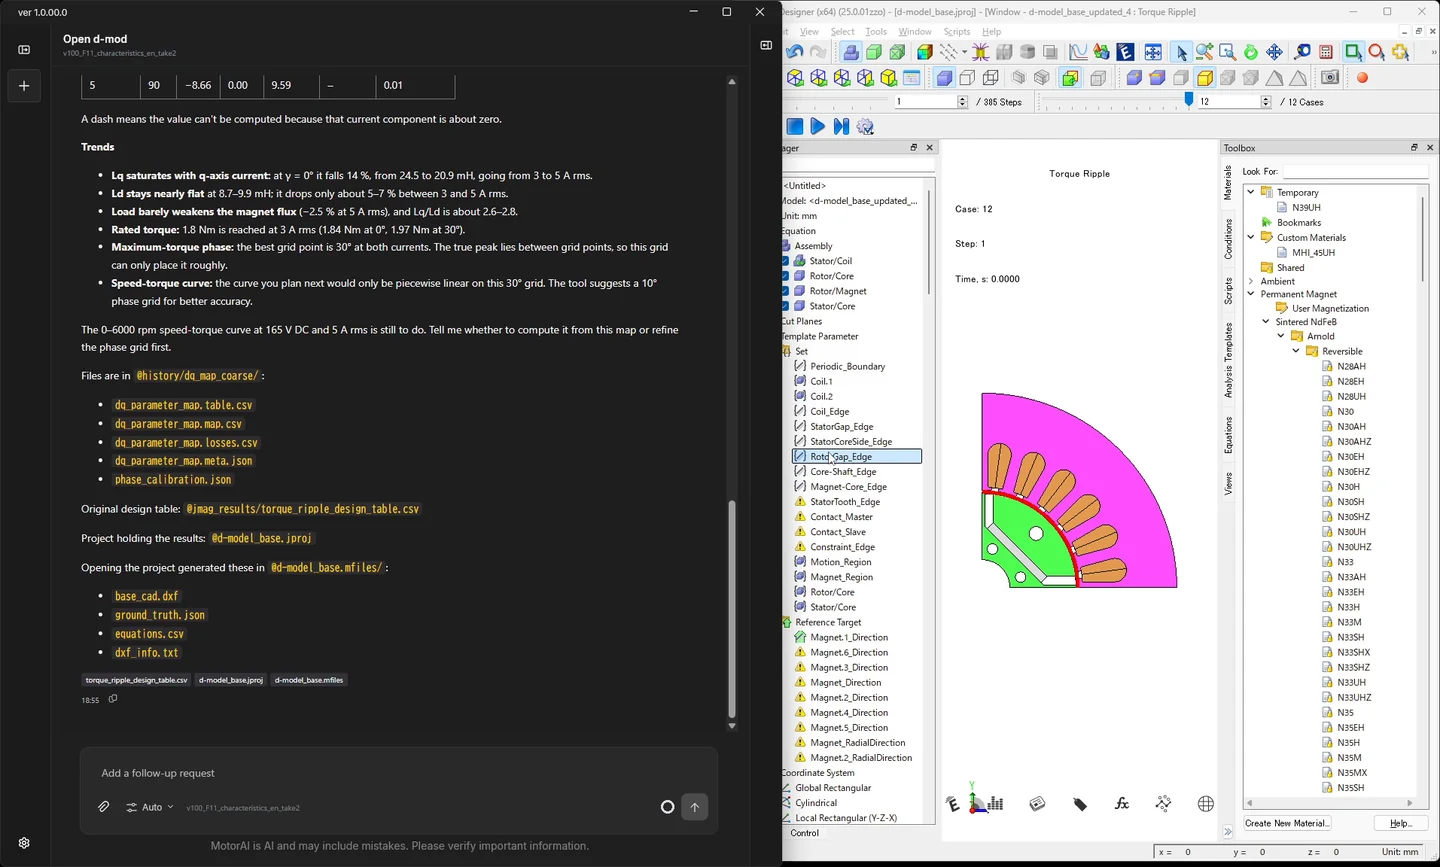Open the Tools menu in Designer
Image resolution: width=1440 pixels, height=867 pixels.
[876, 32]
